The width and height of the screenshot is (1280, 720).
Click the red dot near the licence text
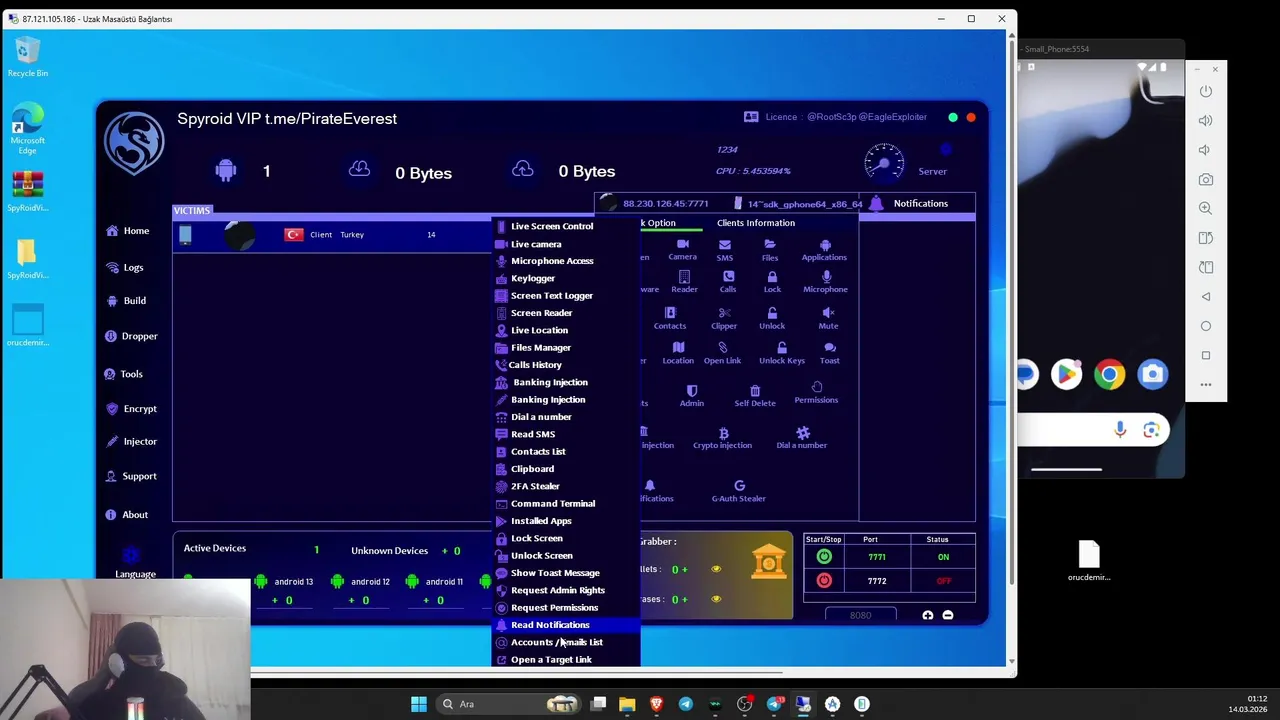[x=971, y=117]
